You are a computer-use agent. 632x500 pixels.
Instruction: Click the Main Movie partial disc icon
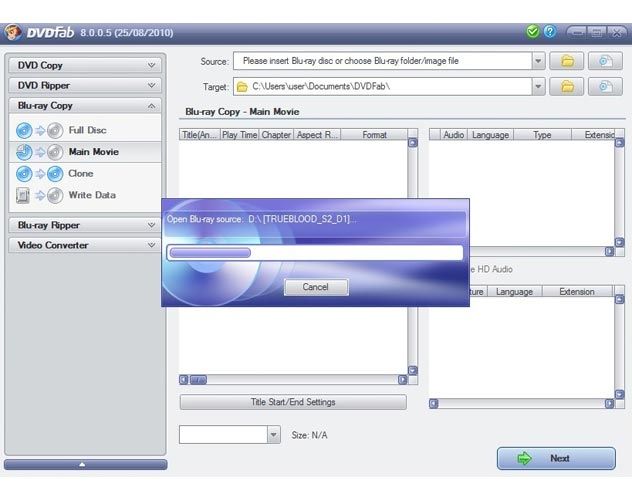point(24,152)
